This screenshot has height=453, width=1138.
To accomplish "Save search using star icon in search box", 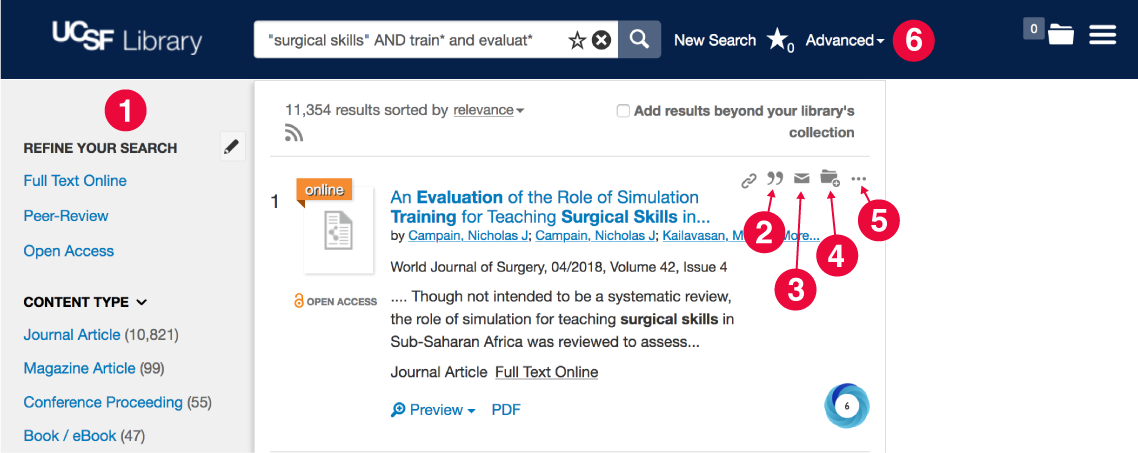I will click(577, 41).
